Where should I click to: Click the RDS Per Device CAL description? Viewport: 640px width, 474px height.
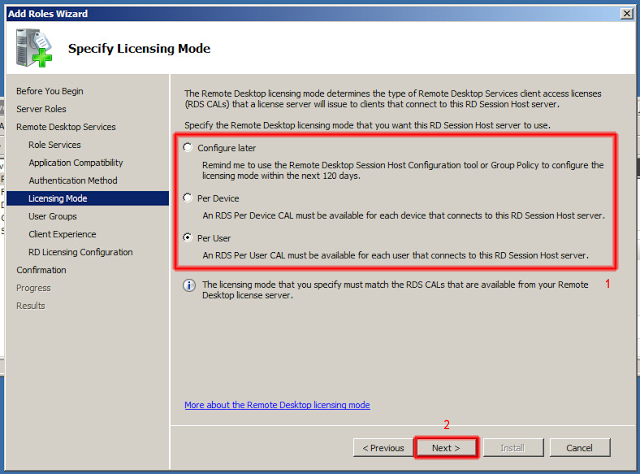pyautogui.click(x=404, y=216)
